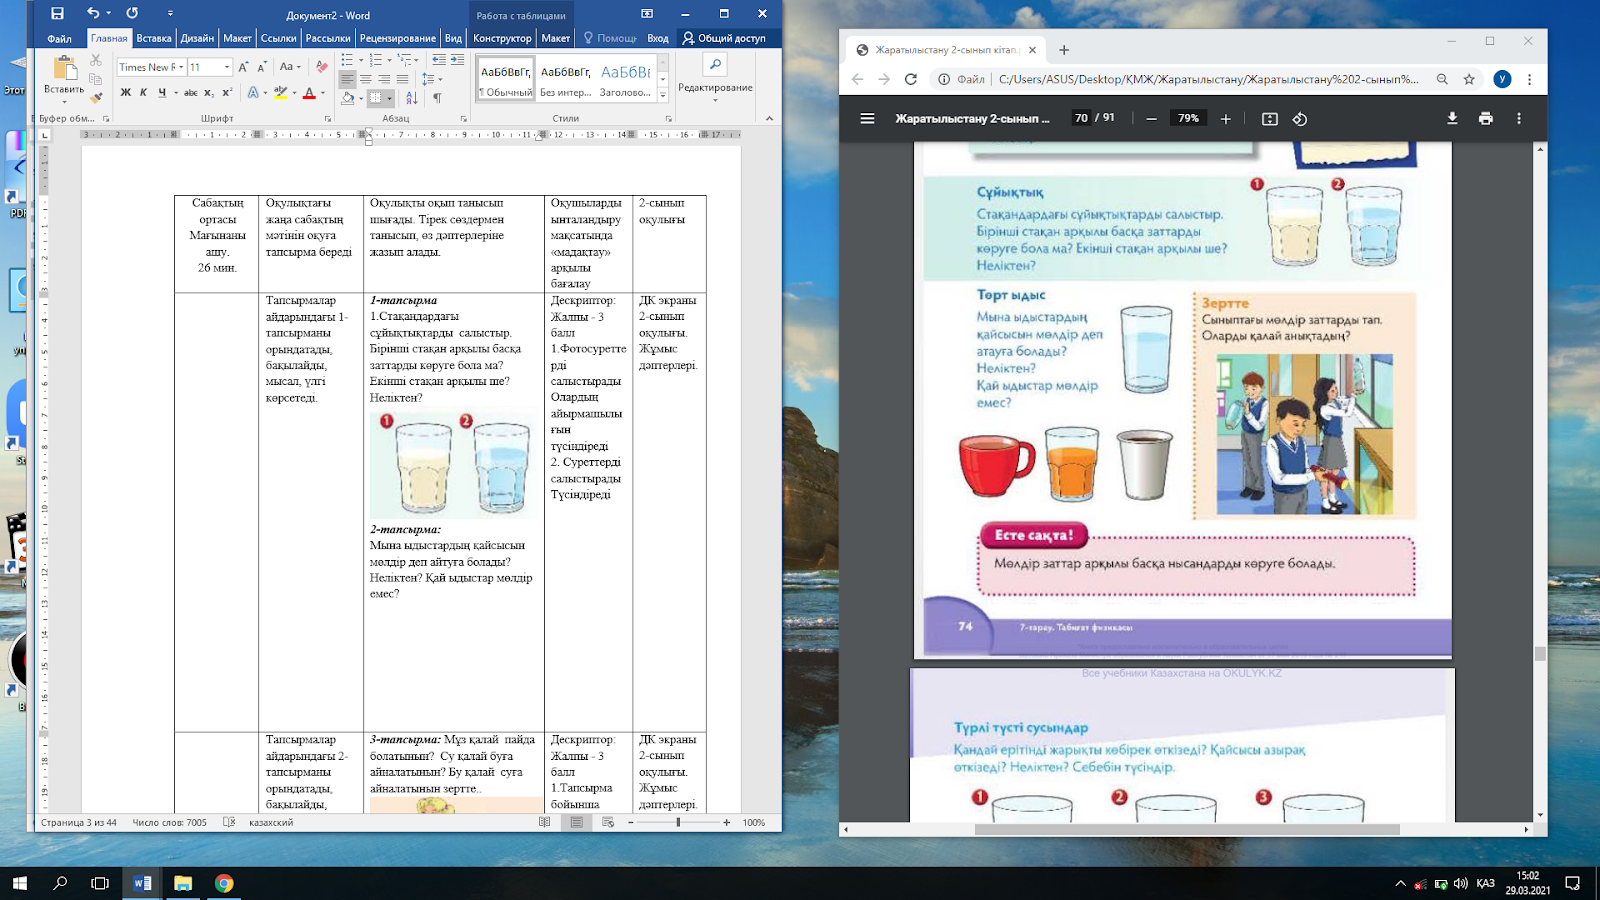Click the Общий доступ share button
This screenshot has height=900, width=1600.
click(723, 38)
